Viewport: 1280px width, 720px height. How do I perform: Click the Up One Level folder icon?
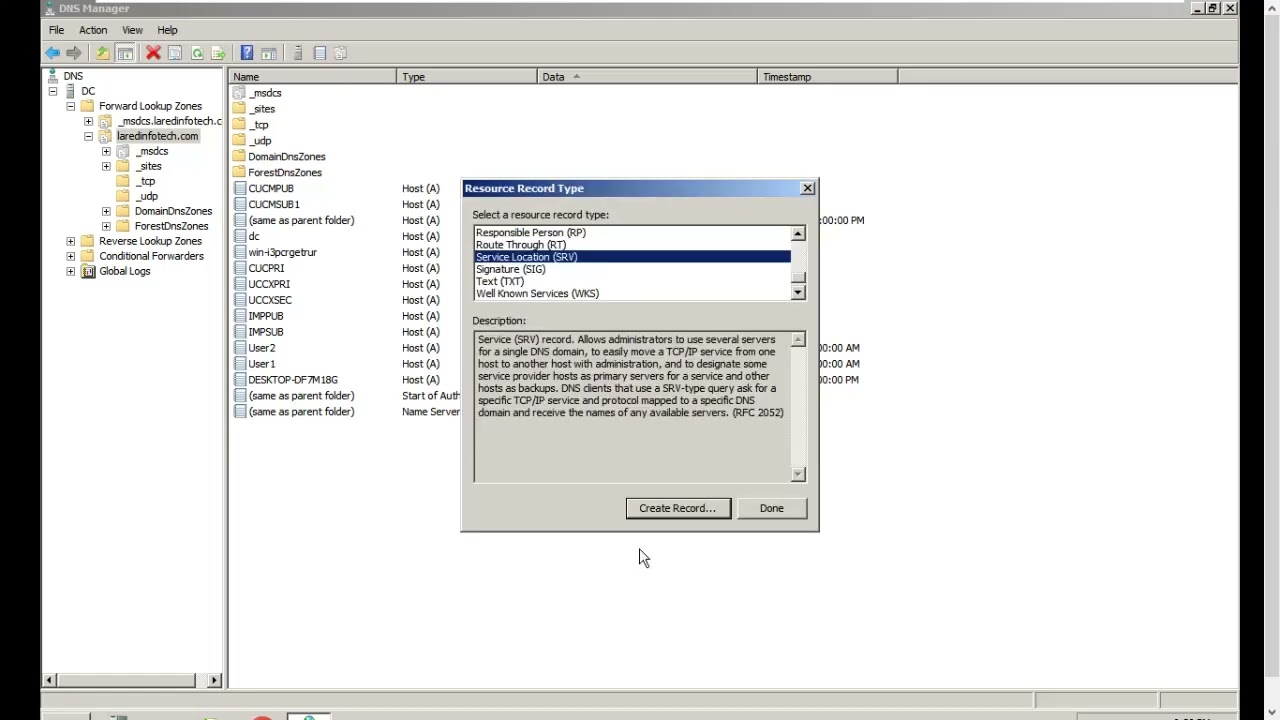103,53
